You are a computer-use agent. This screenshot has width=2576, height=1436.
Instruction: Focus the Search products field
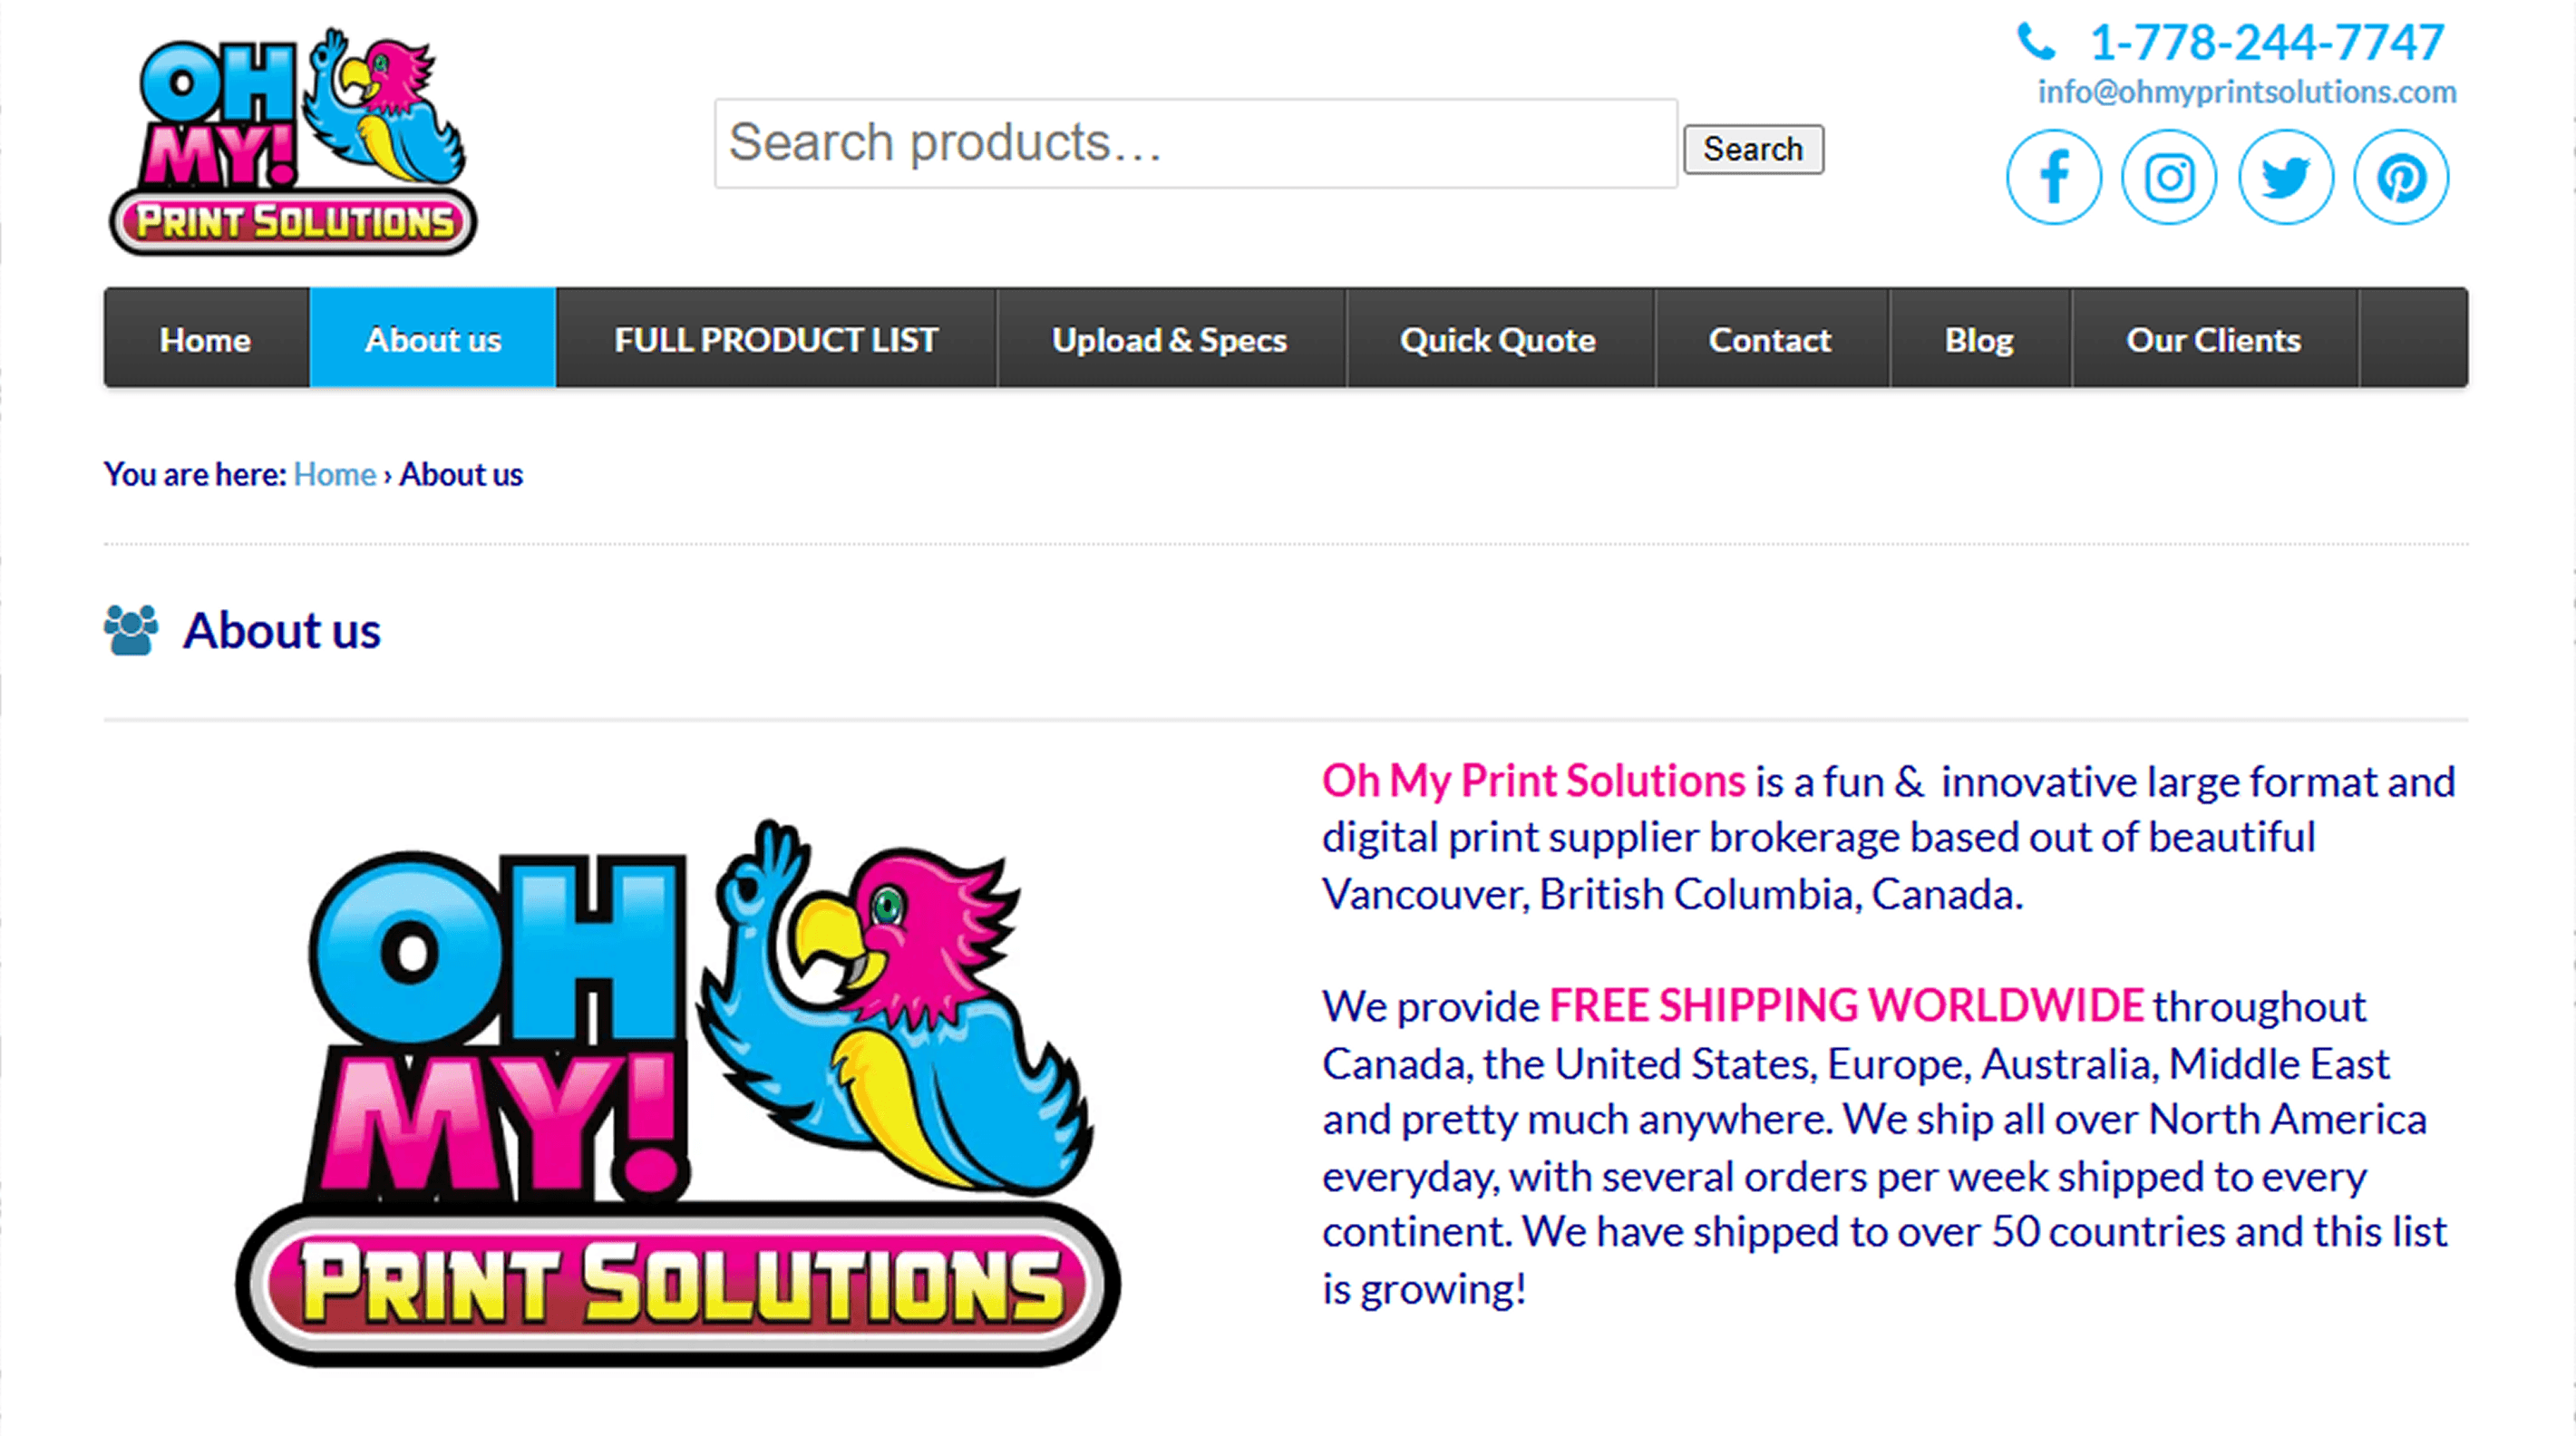[1195, 143]
